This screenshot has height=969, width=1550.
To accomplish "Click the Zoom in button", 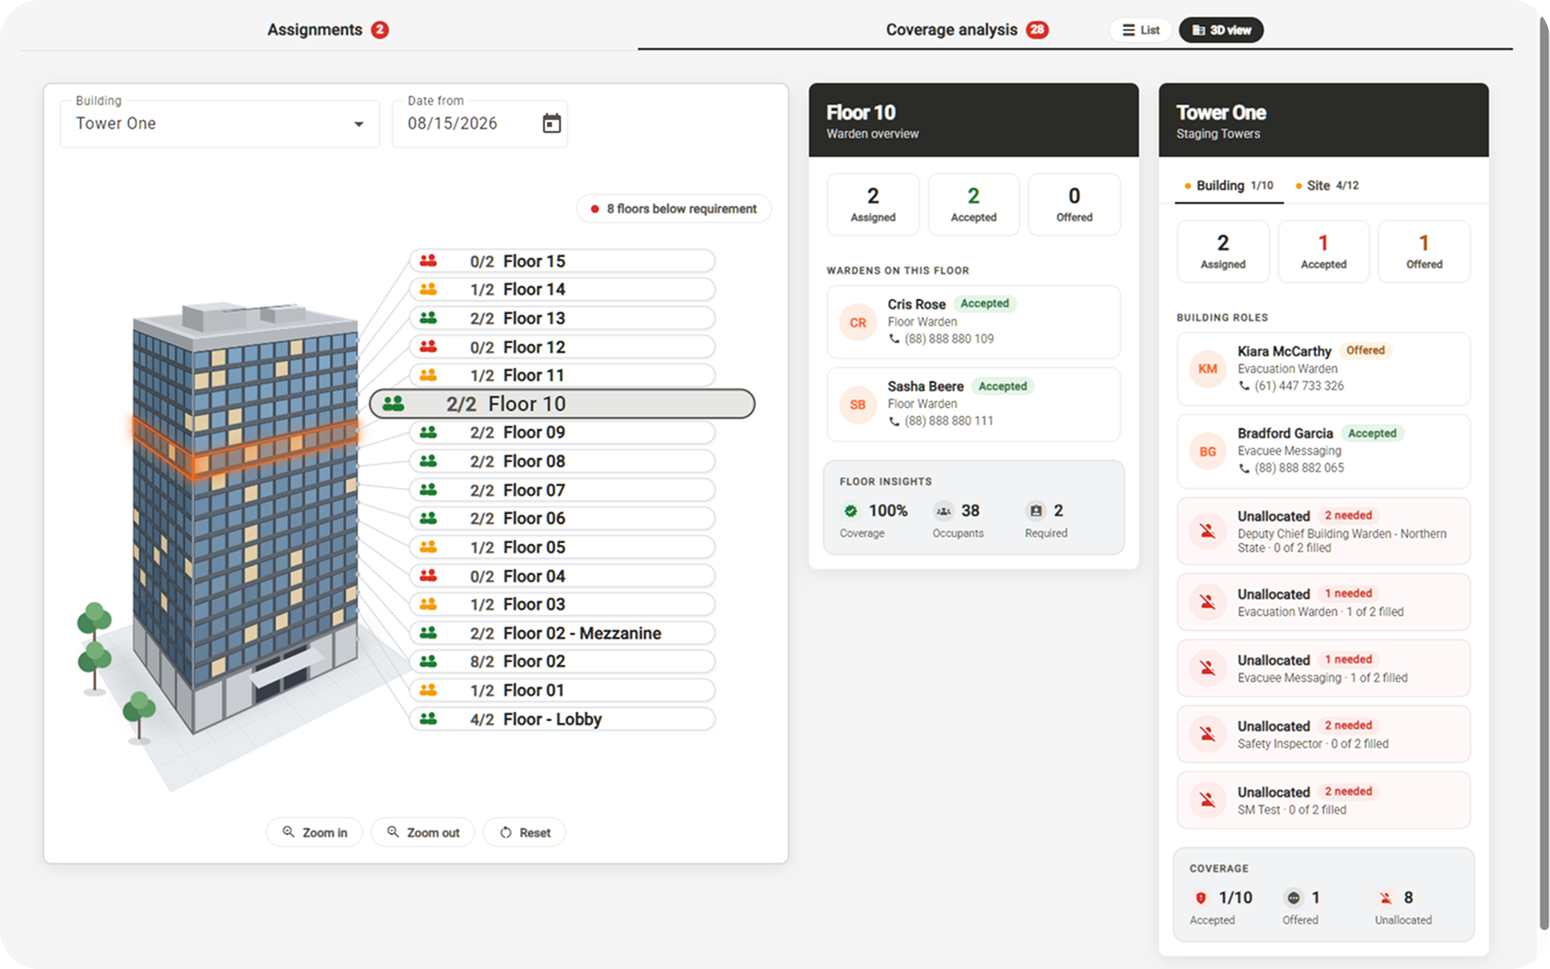I will [x=315, y=833].
